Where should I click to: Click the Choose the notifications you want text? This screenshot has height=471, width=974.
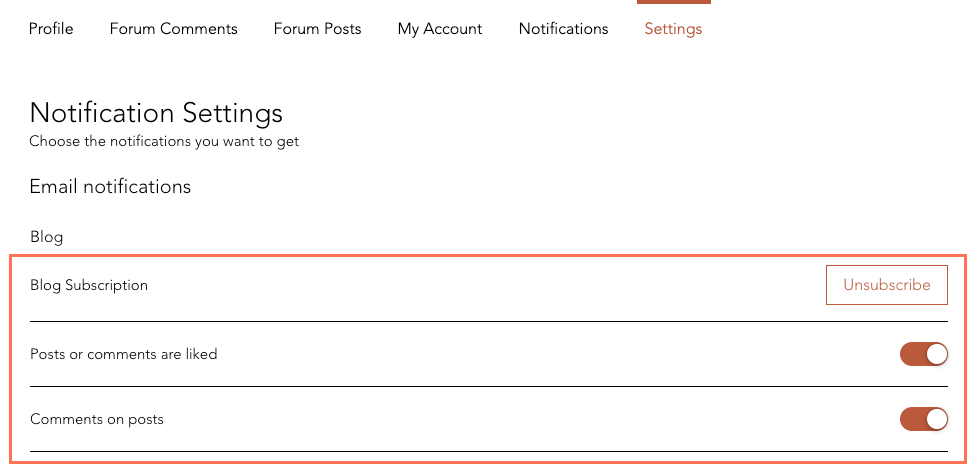pyautogui.click(x=164, y=142)
